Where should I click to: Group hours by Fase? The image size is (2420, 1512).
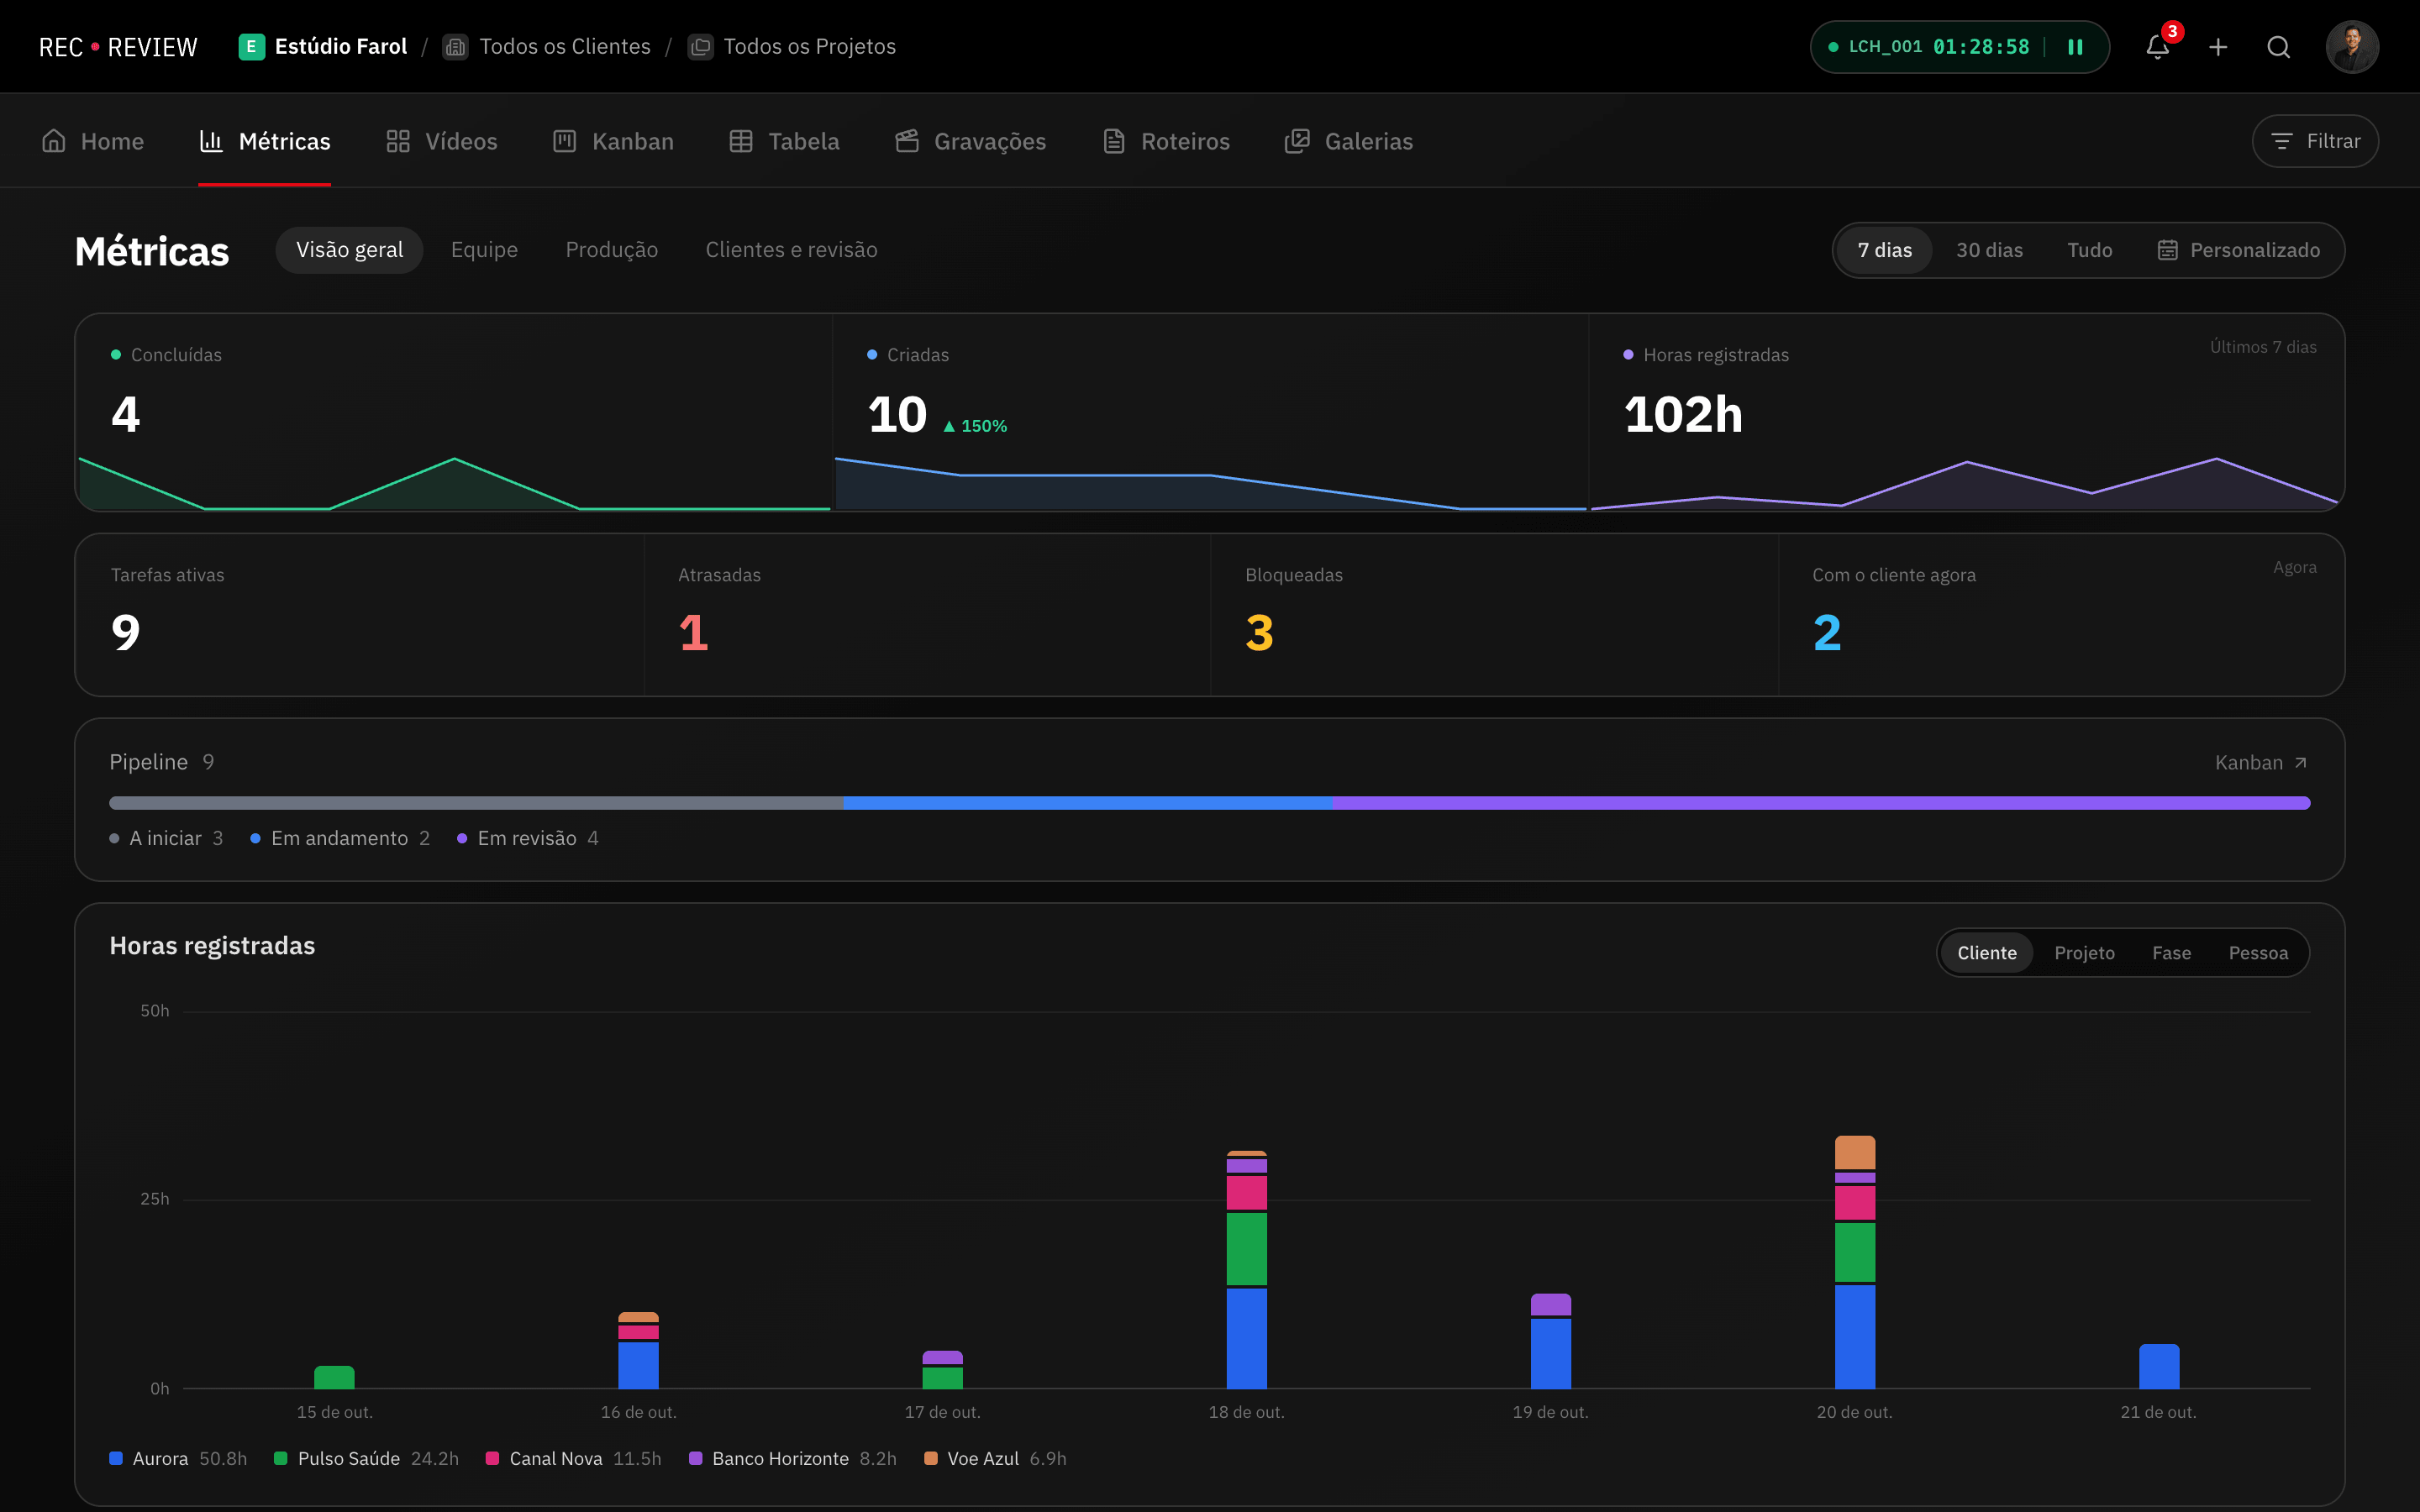click(2171, 953)
